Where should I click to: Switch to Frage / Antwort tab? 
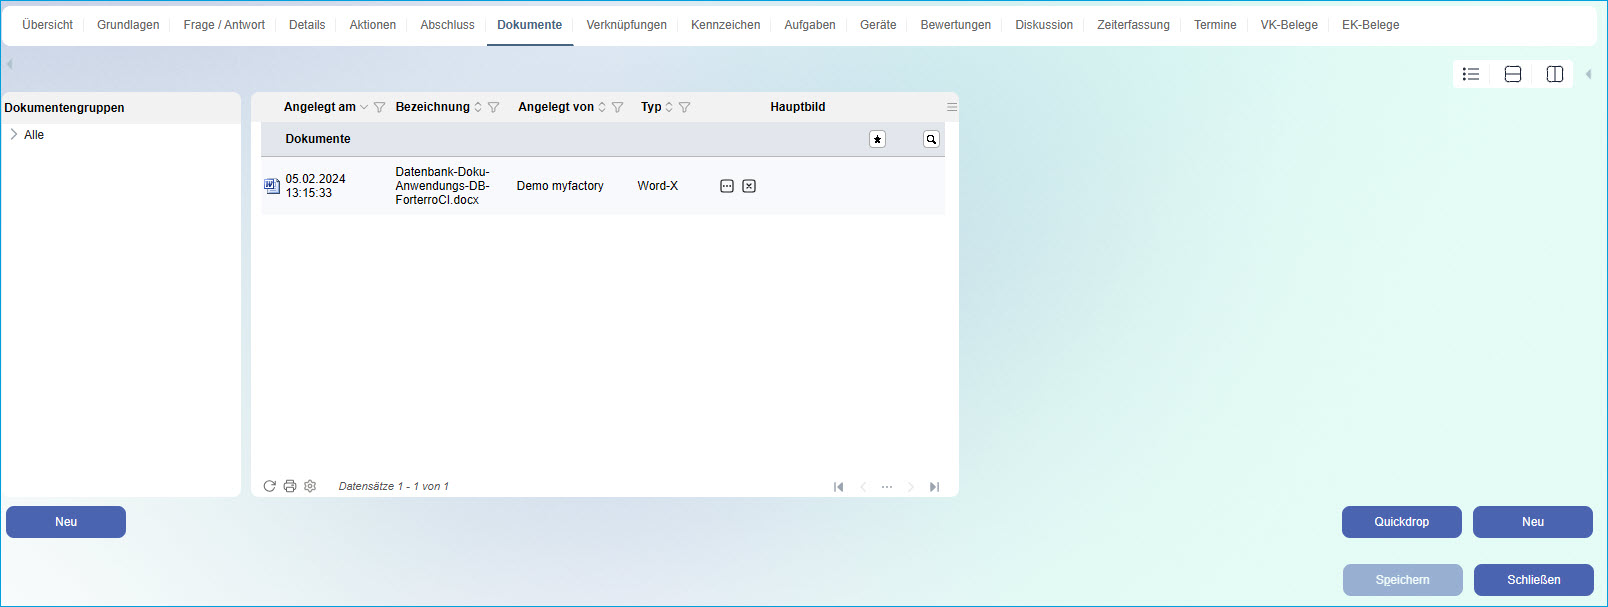click(x=224, y=25)
